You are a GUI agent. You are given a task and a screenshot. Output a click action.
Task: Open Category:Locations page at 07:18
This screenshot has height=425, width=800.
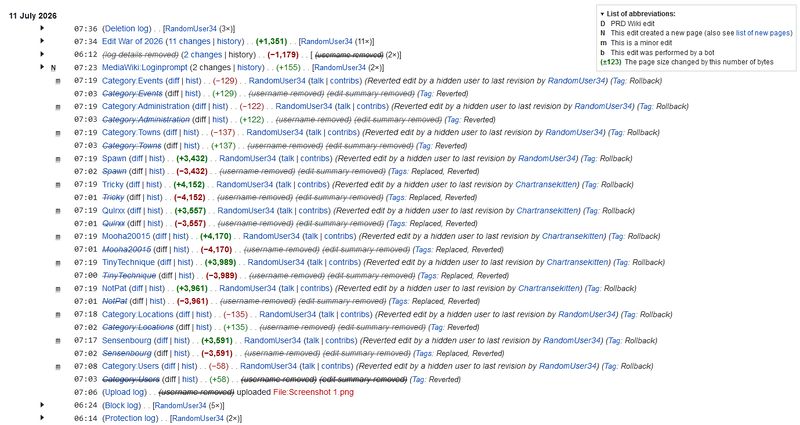point(138,314)
